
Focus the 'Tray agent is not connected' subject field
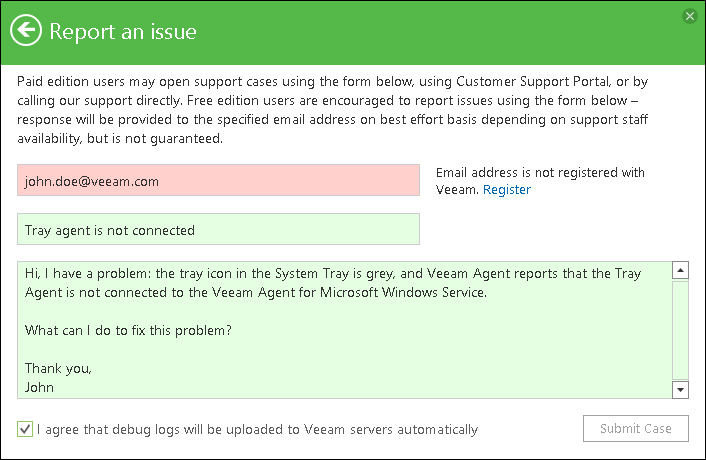click(218, 230)
